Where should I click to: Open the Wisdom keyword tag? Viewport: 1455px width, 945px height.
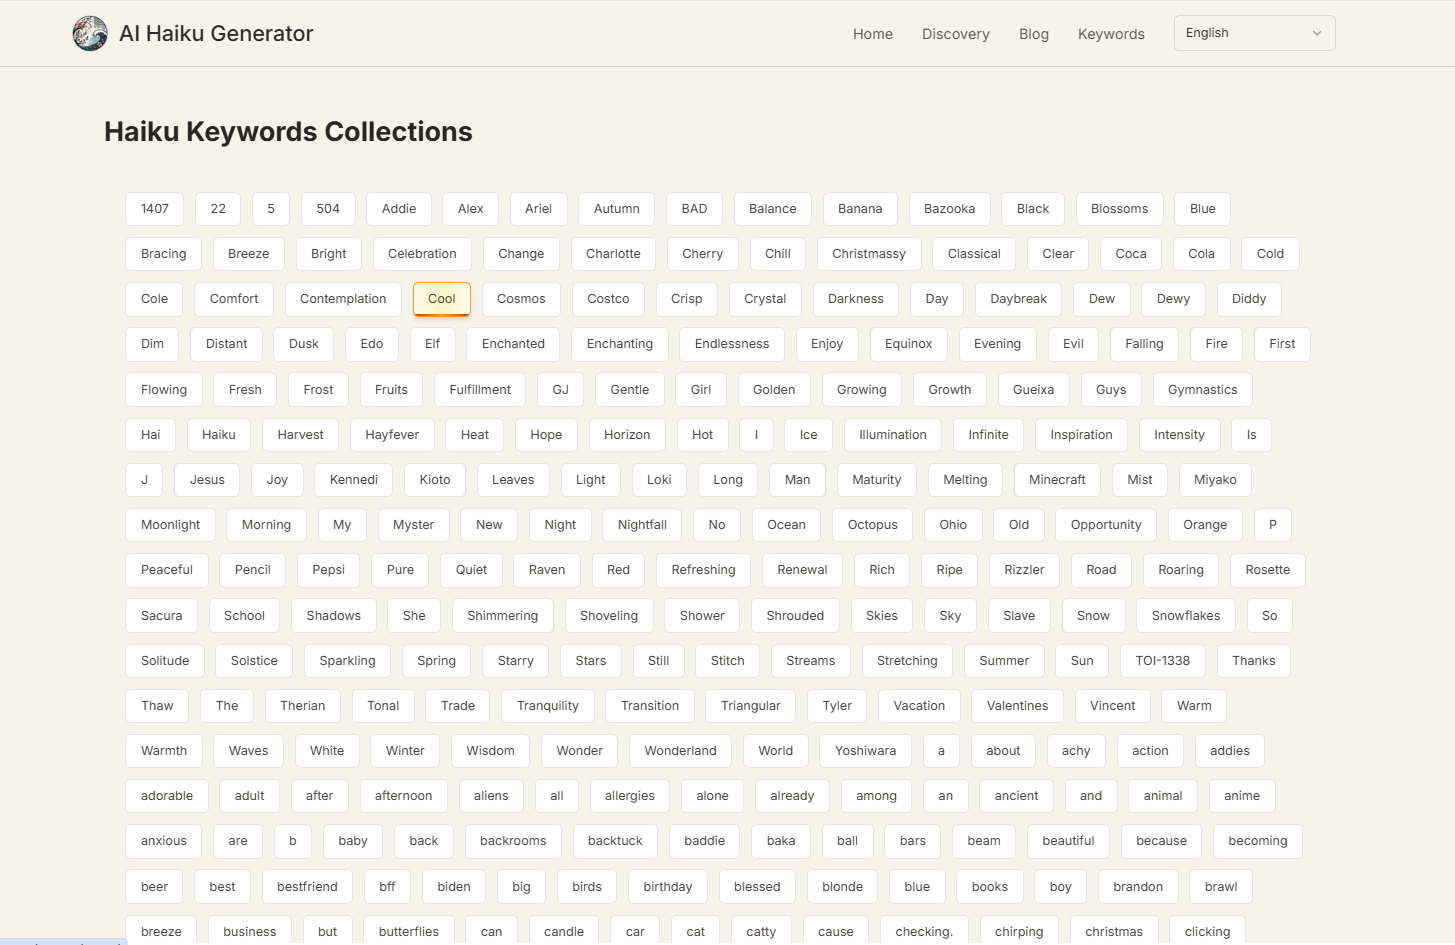(490, 751)
